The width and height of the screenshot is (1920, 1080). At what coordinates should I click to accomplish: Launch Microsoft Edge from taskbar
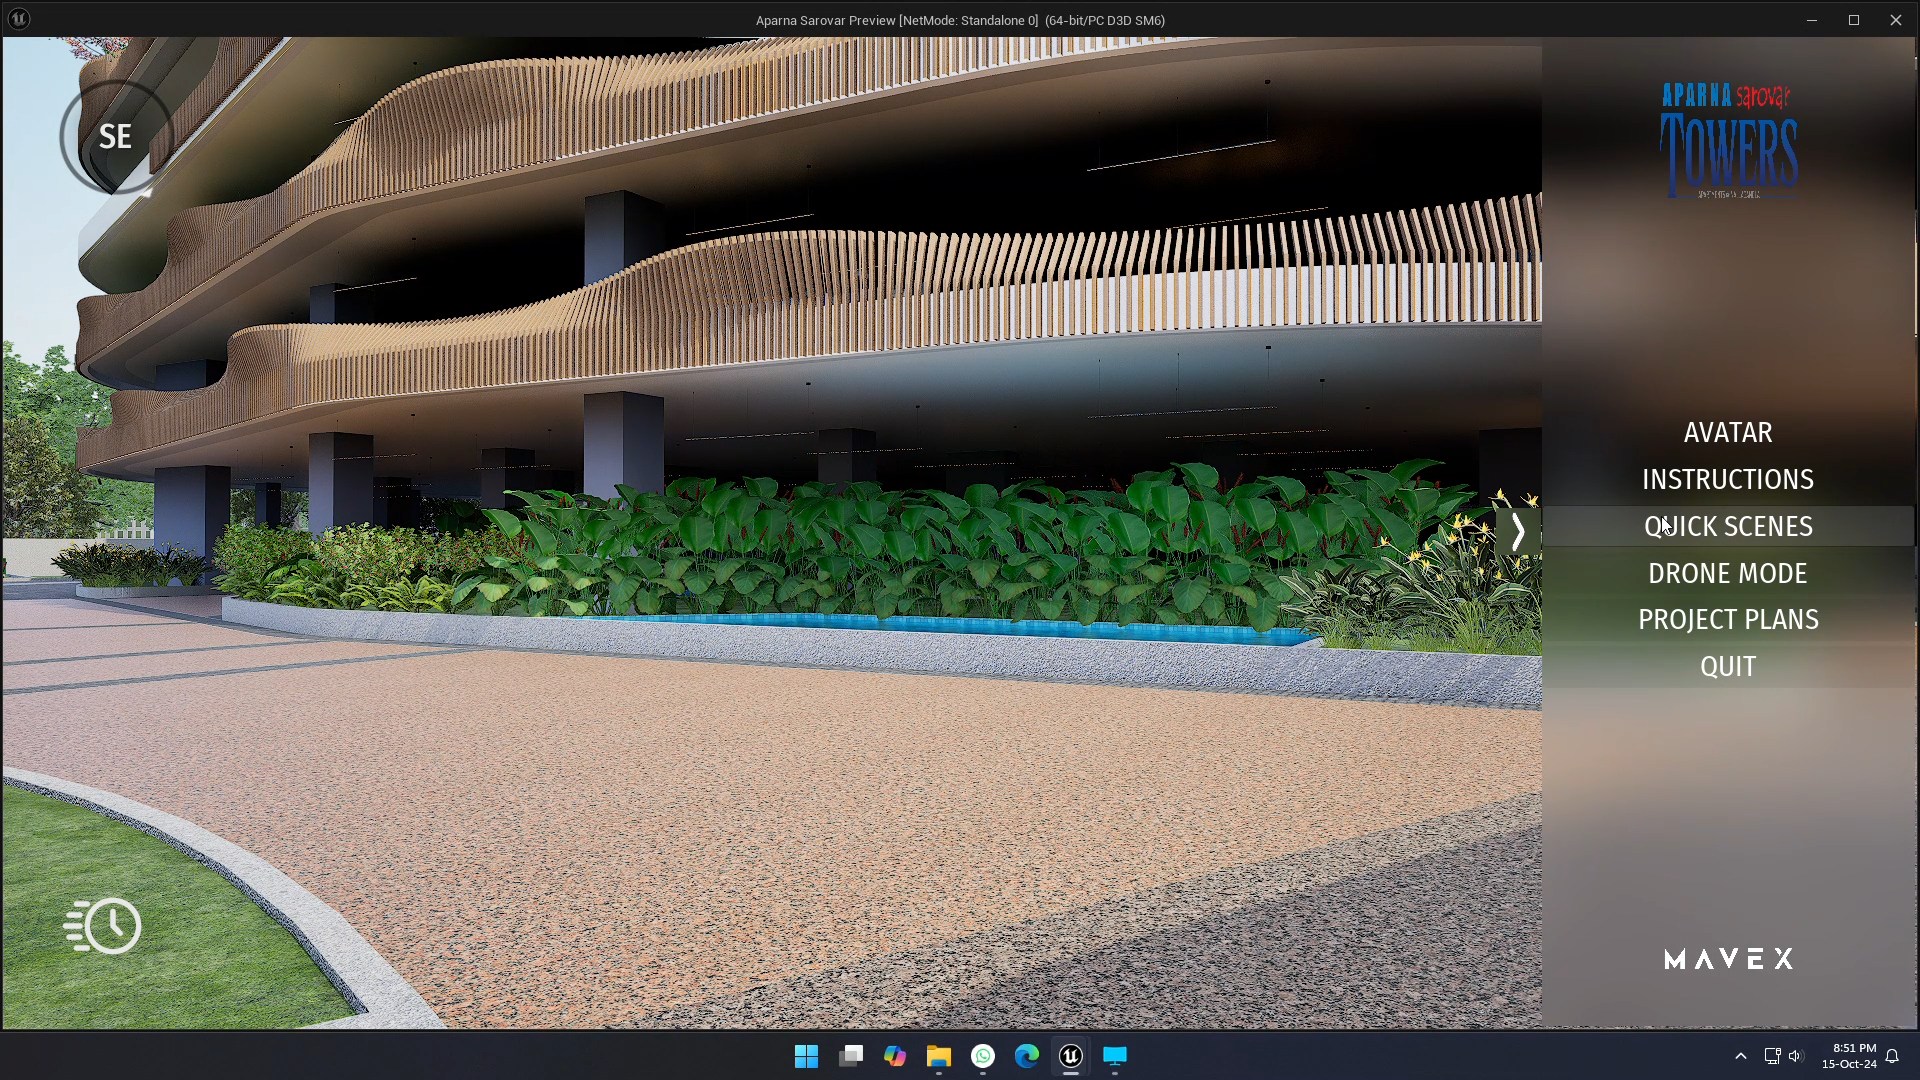coord(1026,1056)
